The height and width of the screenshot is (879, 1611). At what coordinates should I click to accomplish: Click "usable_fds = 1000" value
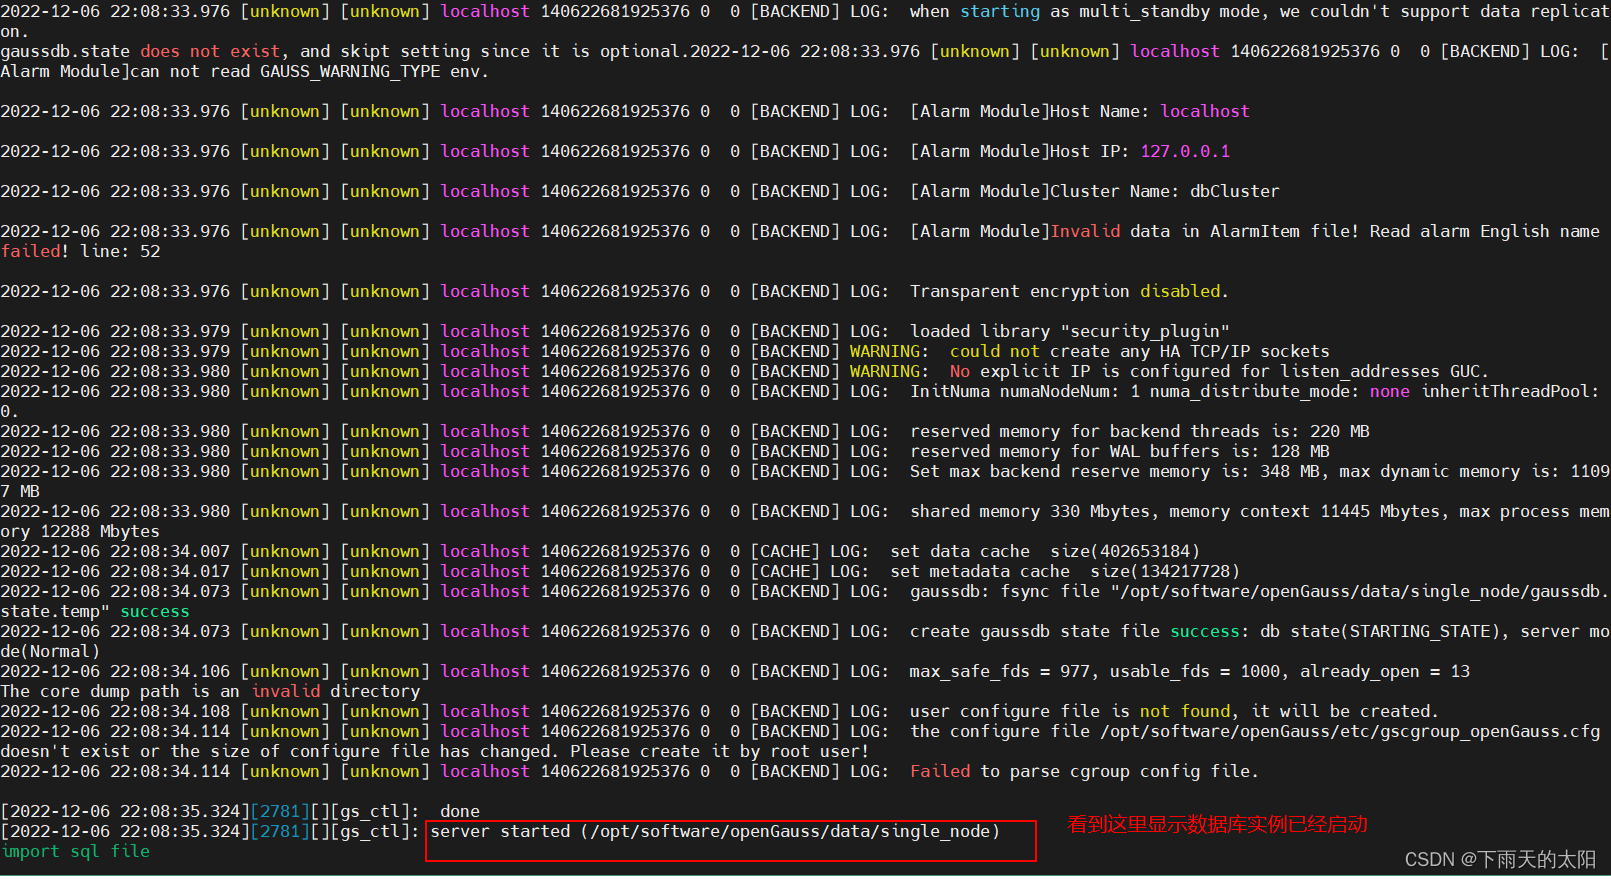click(1195, 672)
